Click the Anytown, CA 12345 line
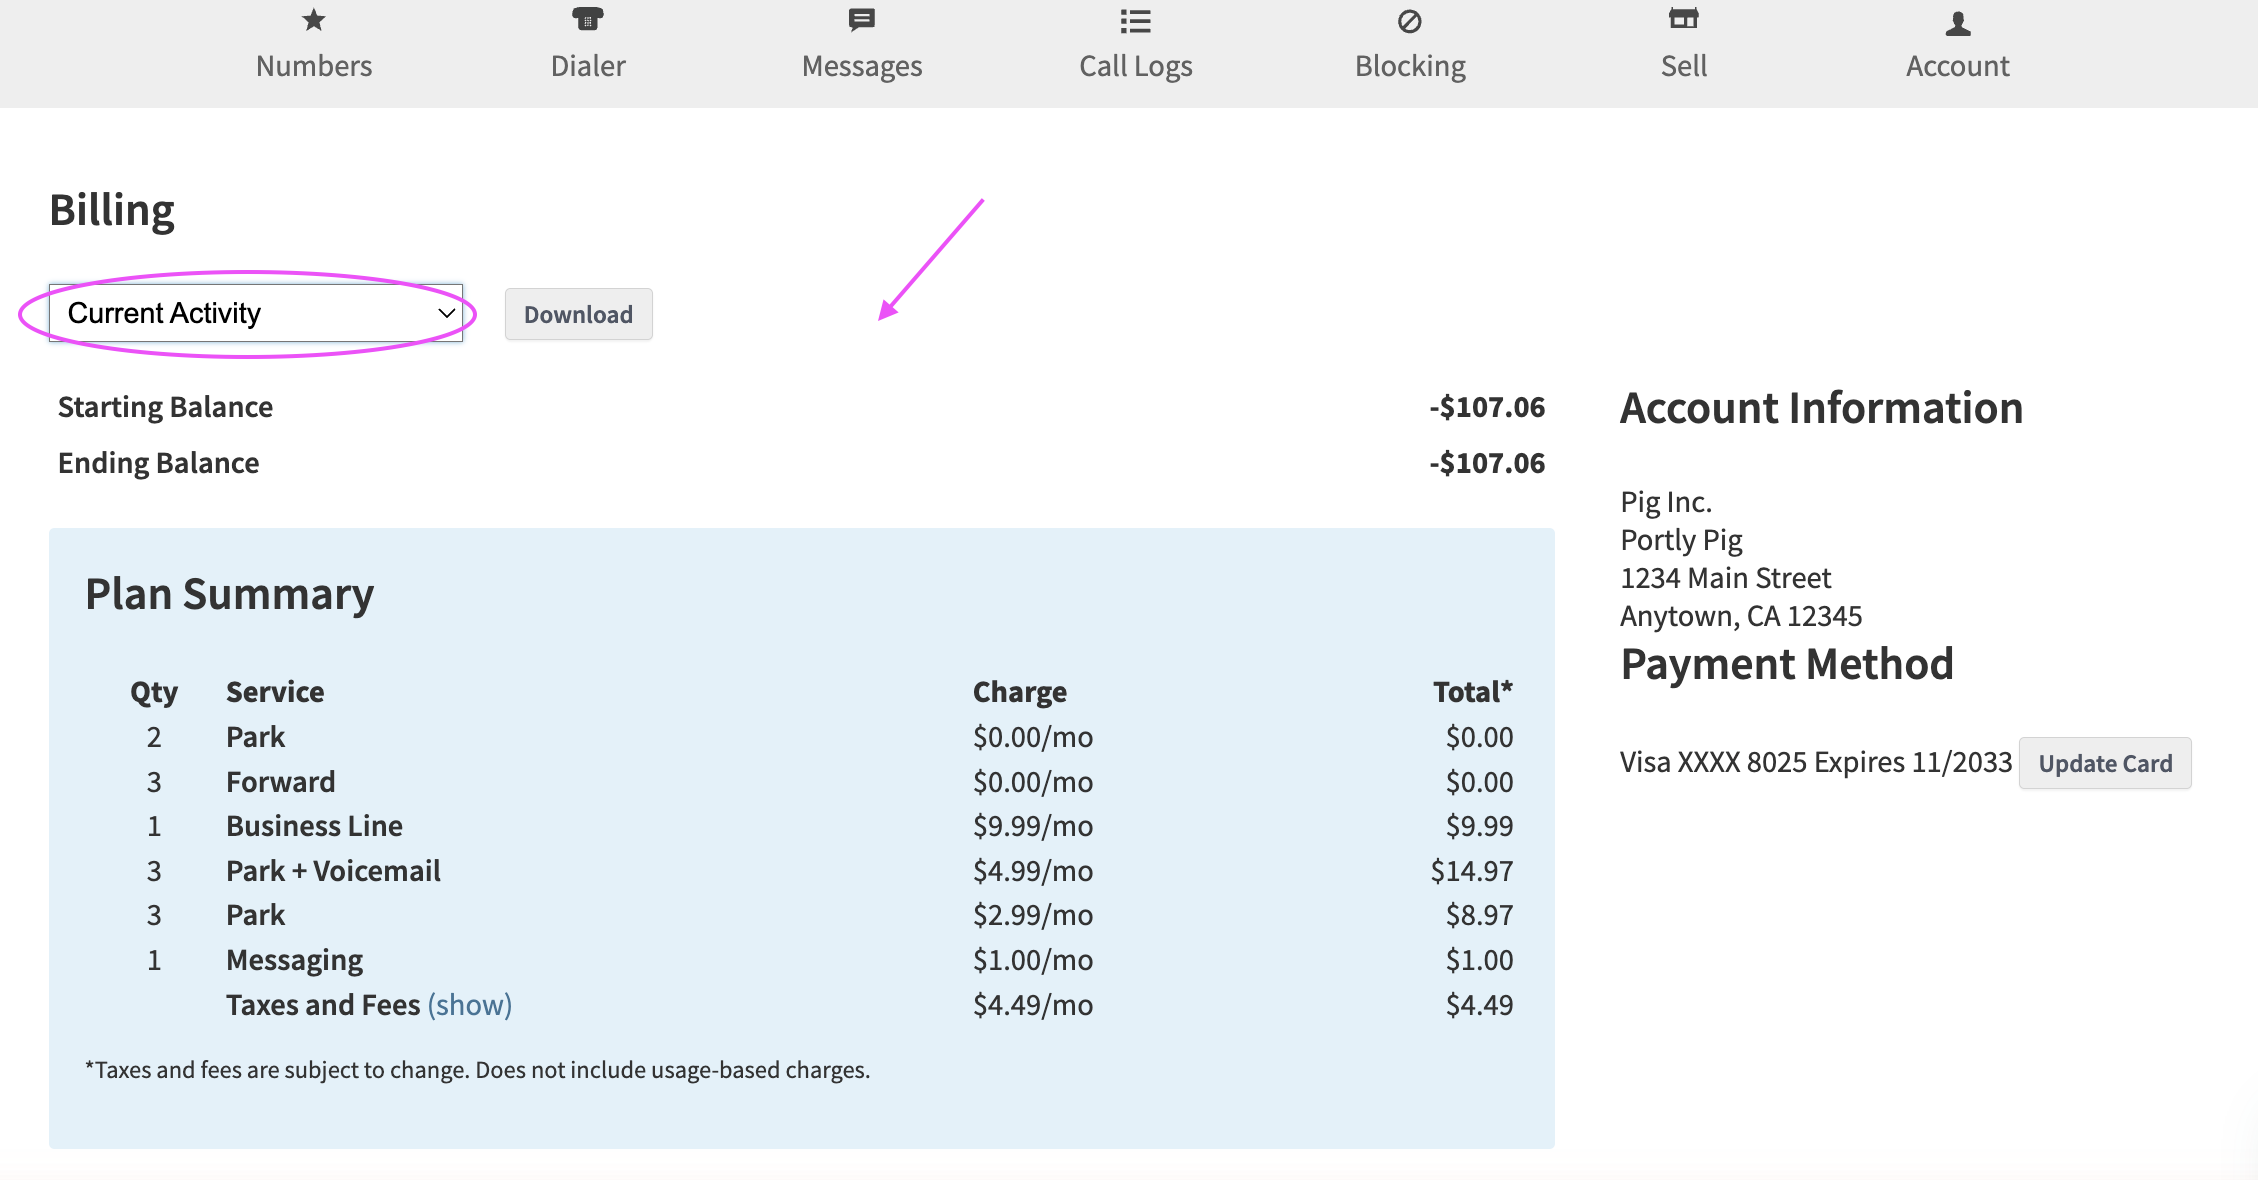Image resolution: width=2258 pixels, height=1180 pixels. pyautogui.click(x=1741, y=616)
